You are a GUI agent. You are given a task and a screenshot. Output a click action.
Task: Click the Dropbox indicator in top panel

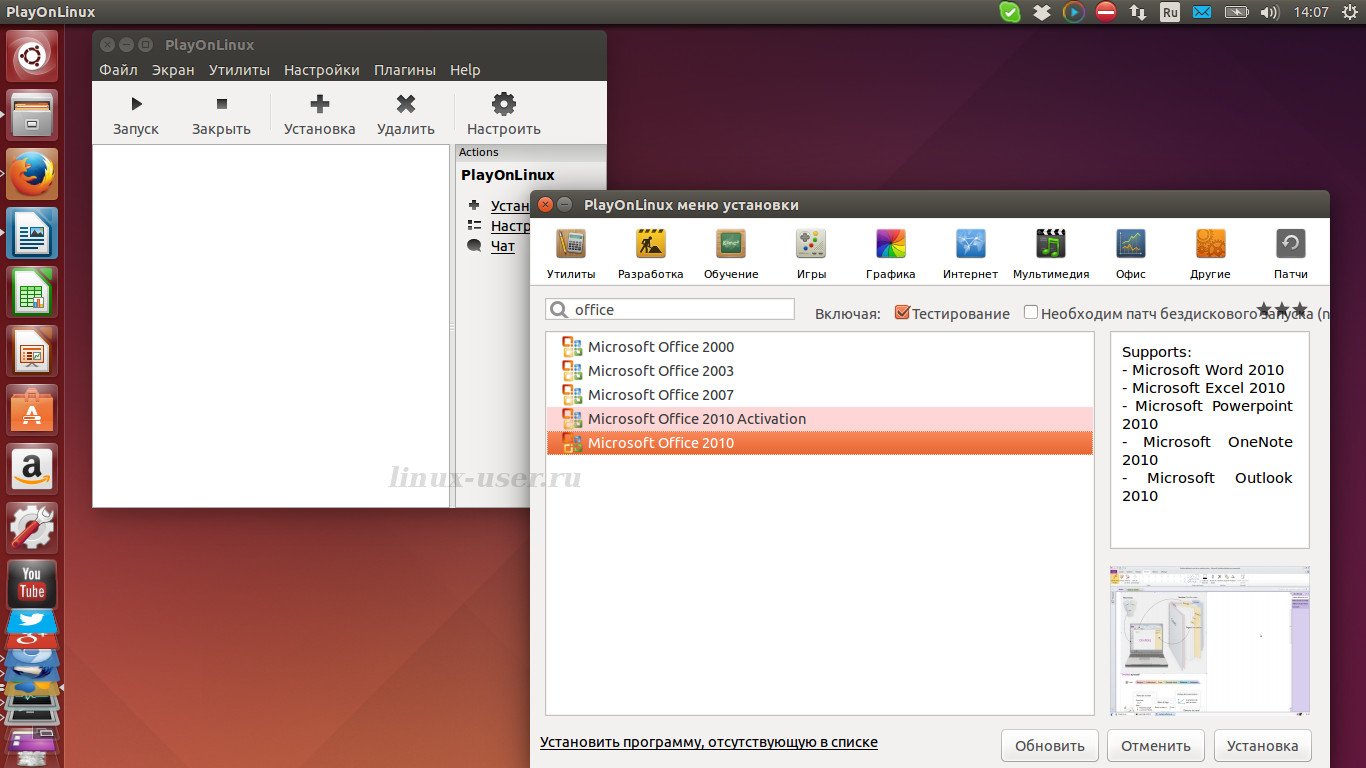tap(1042, 12)
